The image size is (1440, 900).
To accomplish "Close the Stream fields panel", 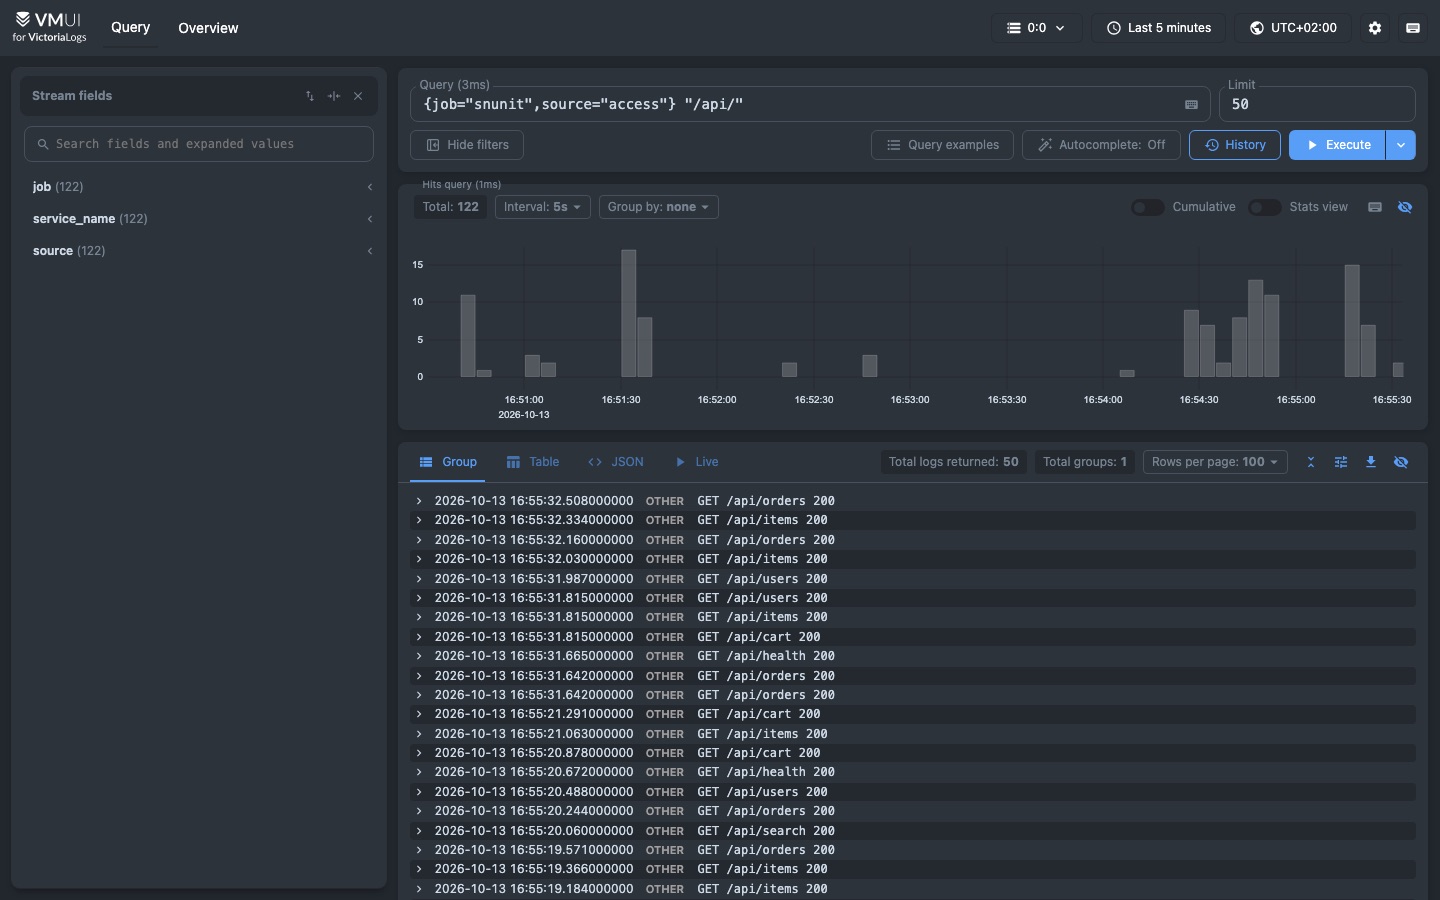I will coord(358,96).
